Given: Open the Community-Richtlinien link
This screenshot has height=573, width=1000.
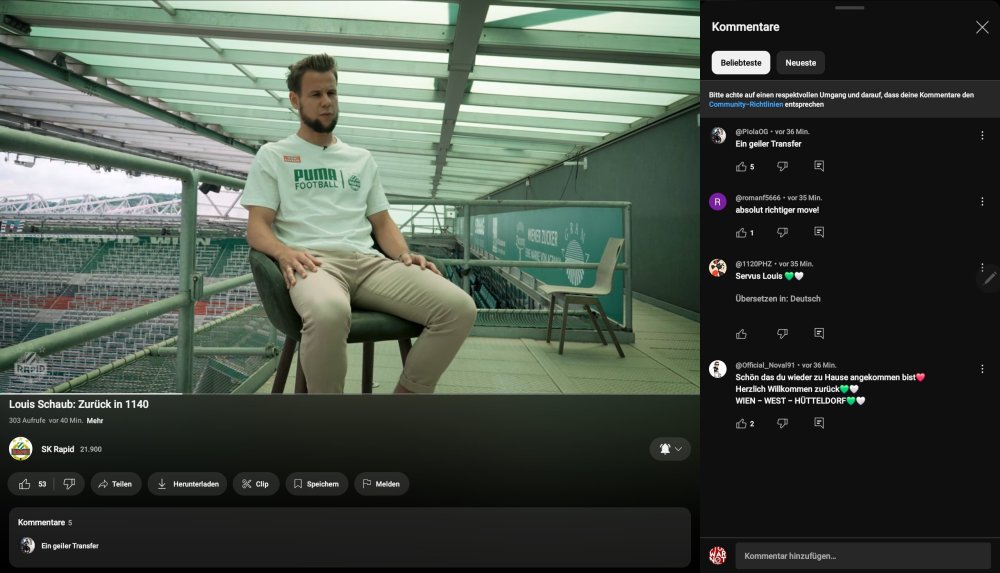Looking at the screenshot, I should click(x=746, y=105).
